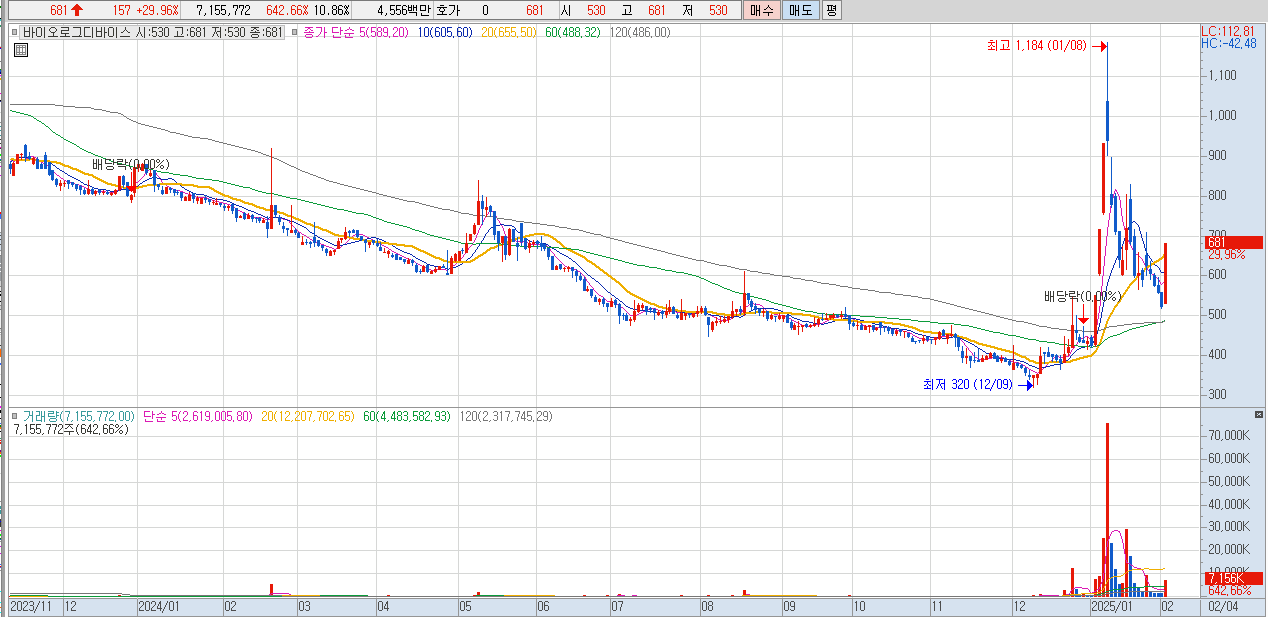Viewport: 1268px width, 617px height.
Task: Select the volume 20(12,207,702,65) label
Action: point(307,415)
